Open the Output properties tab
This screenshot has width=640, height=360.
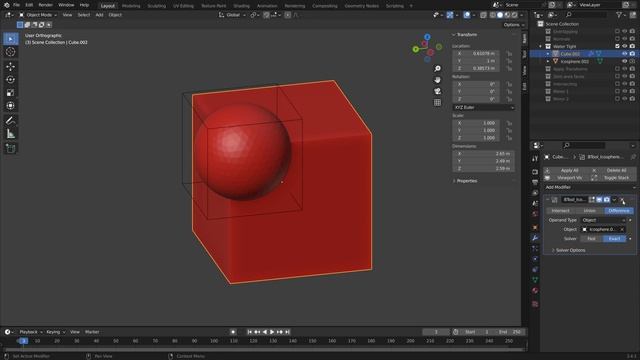pyautogui.click(x=535, y=182)
